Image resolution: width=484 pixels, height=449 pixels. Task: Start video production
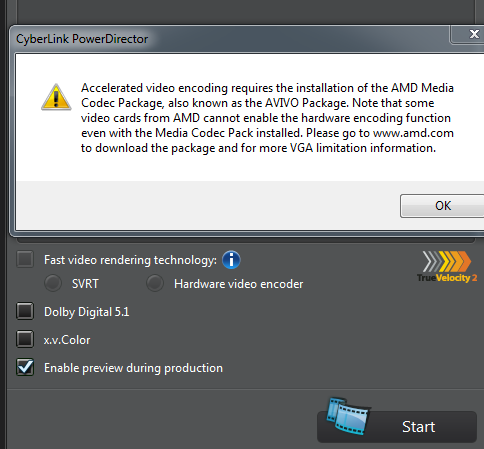click(x=397, y=427)
